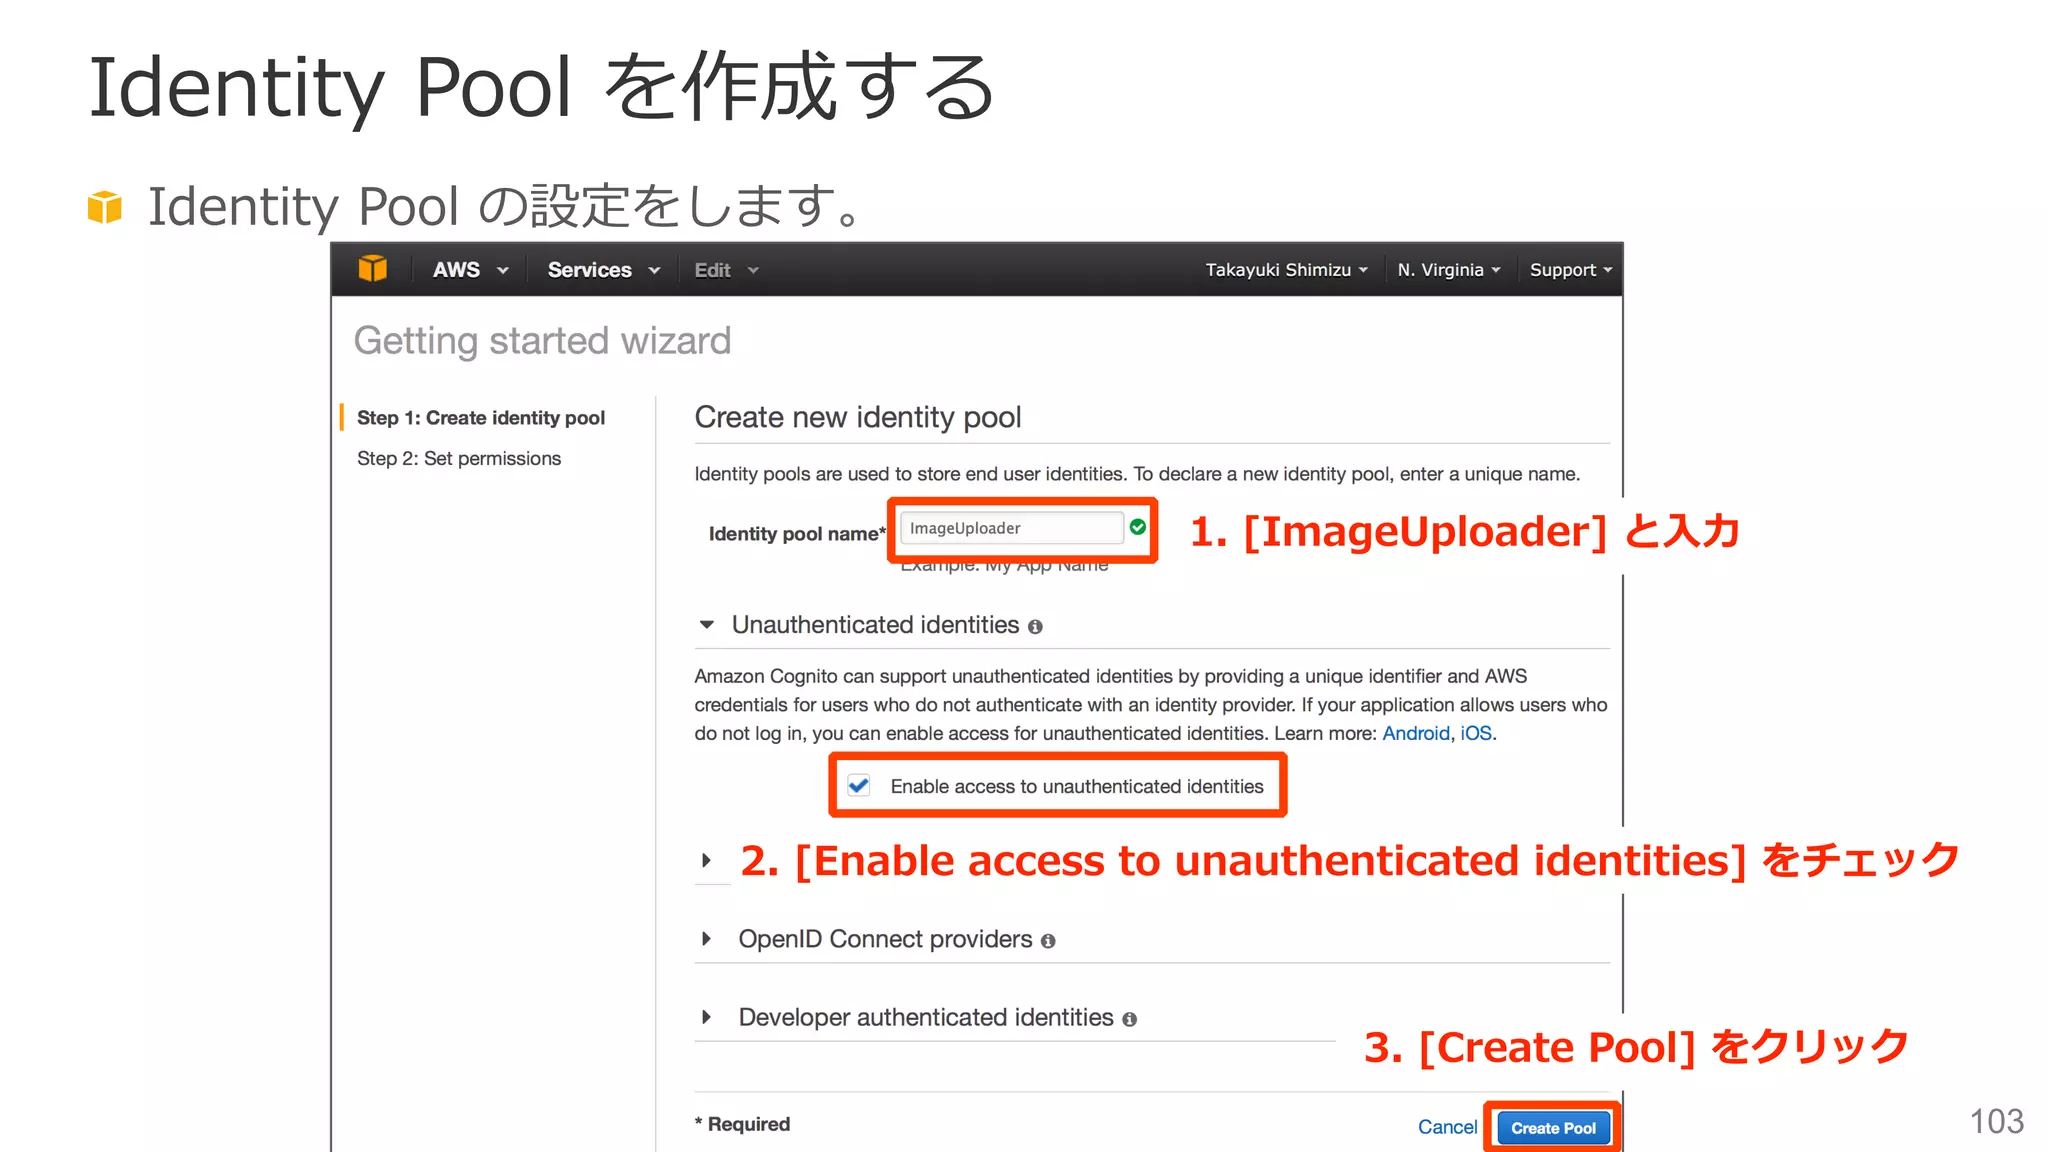Click info icon beside Developer authenticated identities
2048x1152 pixels.
[x=1129, y=1019]
